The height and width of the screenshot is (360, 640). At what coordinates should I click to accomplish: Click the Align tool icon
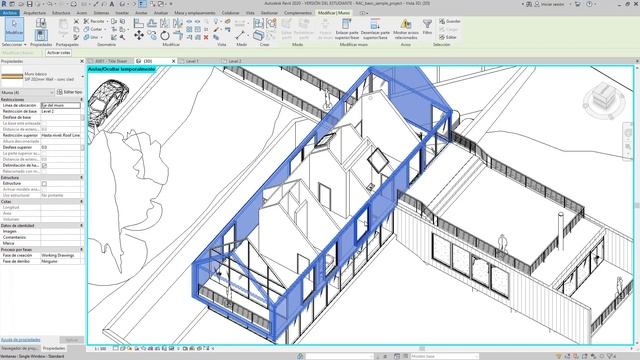[x=139, y=23]
